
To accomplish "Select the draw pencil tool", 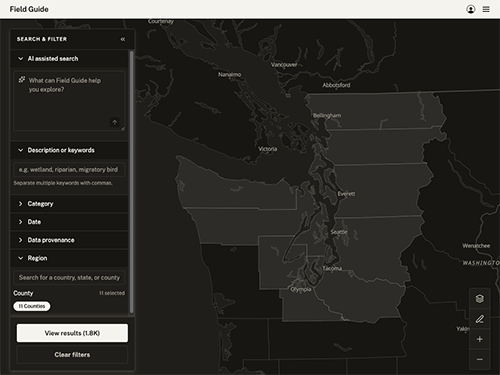I will [x=480, y=319].
